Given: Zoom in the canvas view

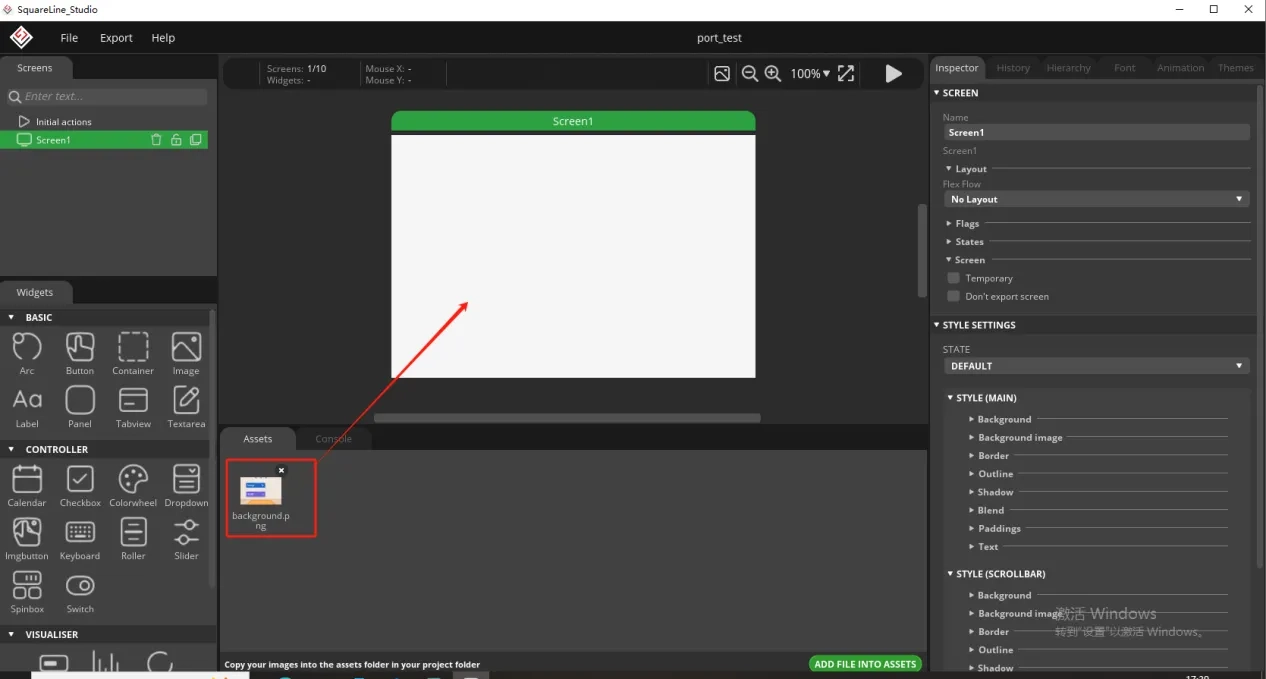Looking at the screenshot, I should pyautogui.click(x=772, y=73).
